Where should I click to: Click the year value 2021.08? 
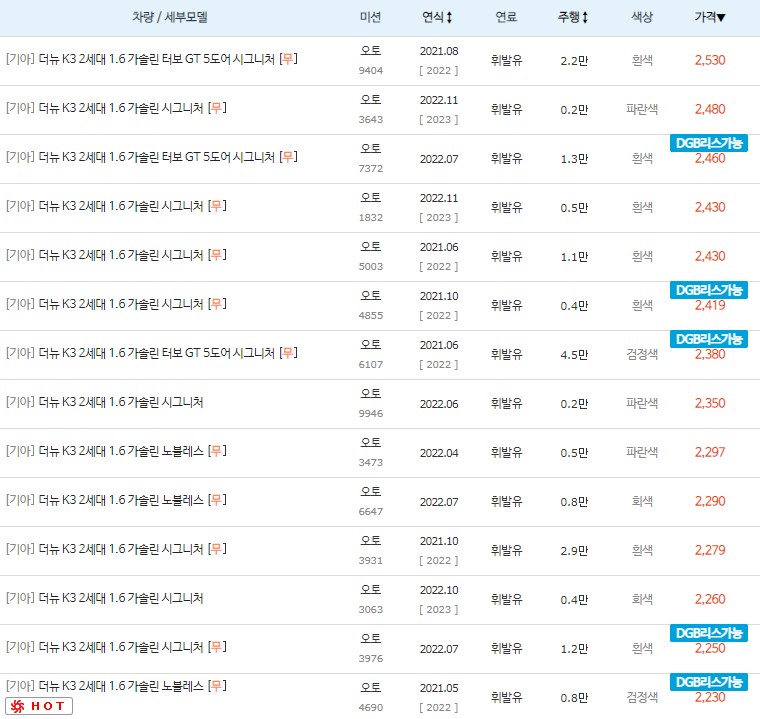coord(439,51)
